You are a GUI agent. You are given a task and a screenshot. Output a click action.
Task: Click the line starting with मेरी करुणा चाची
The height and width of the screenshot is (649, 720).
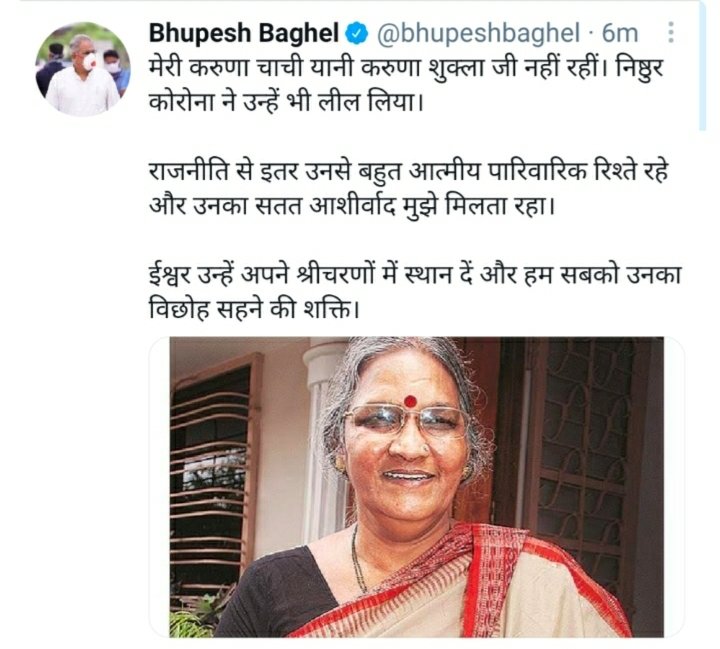[406, 69]
